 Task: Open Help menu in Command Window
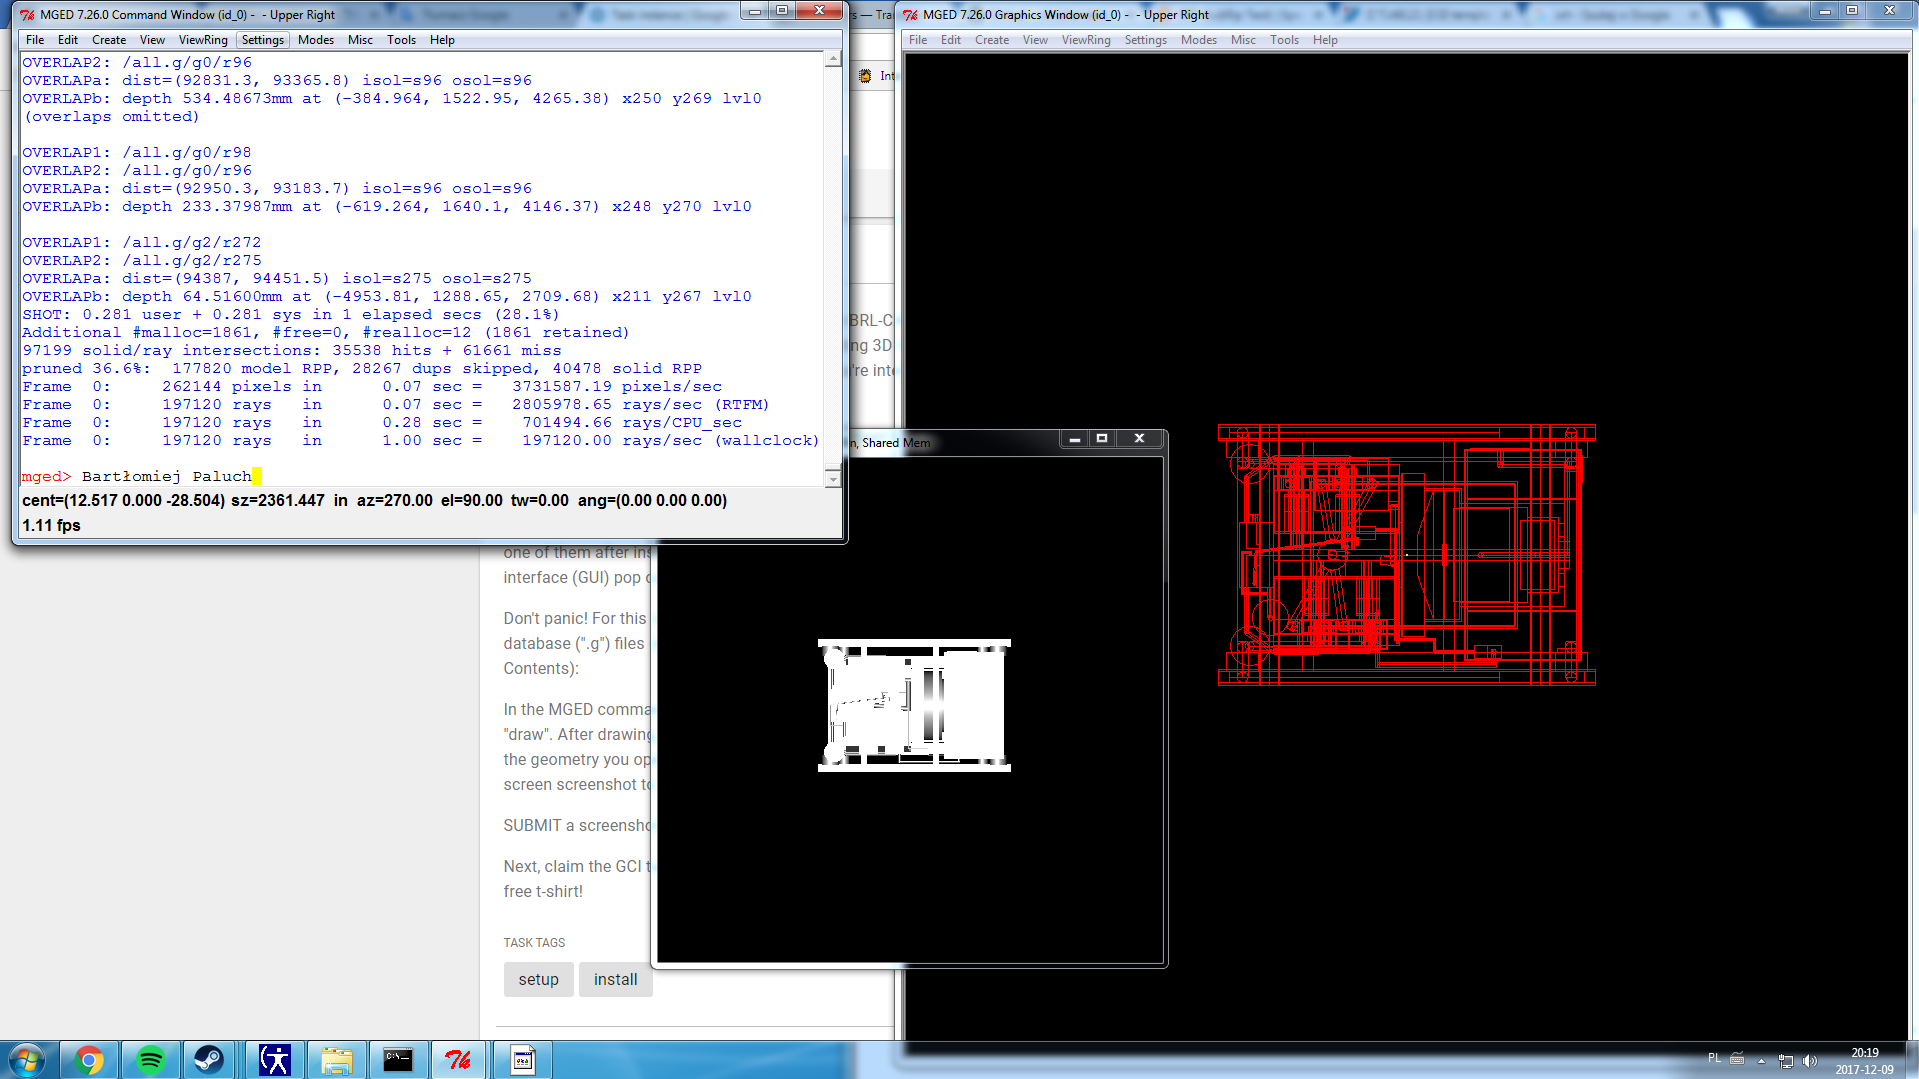(x=442, y=40)
